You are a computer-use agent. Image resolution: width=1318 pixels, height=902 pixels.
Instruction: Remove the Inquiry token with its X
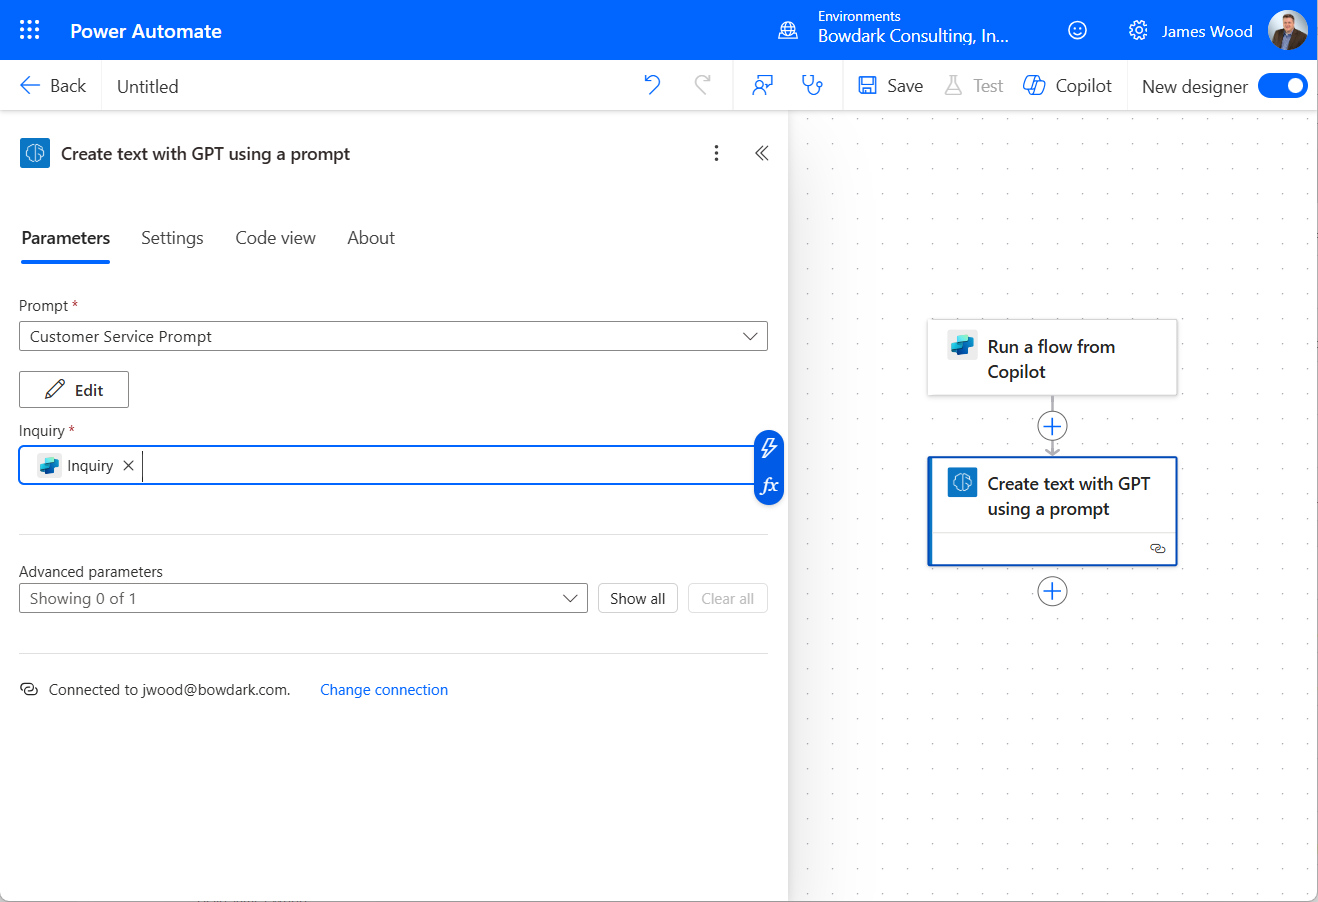(x=128, y=466)
